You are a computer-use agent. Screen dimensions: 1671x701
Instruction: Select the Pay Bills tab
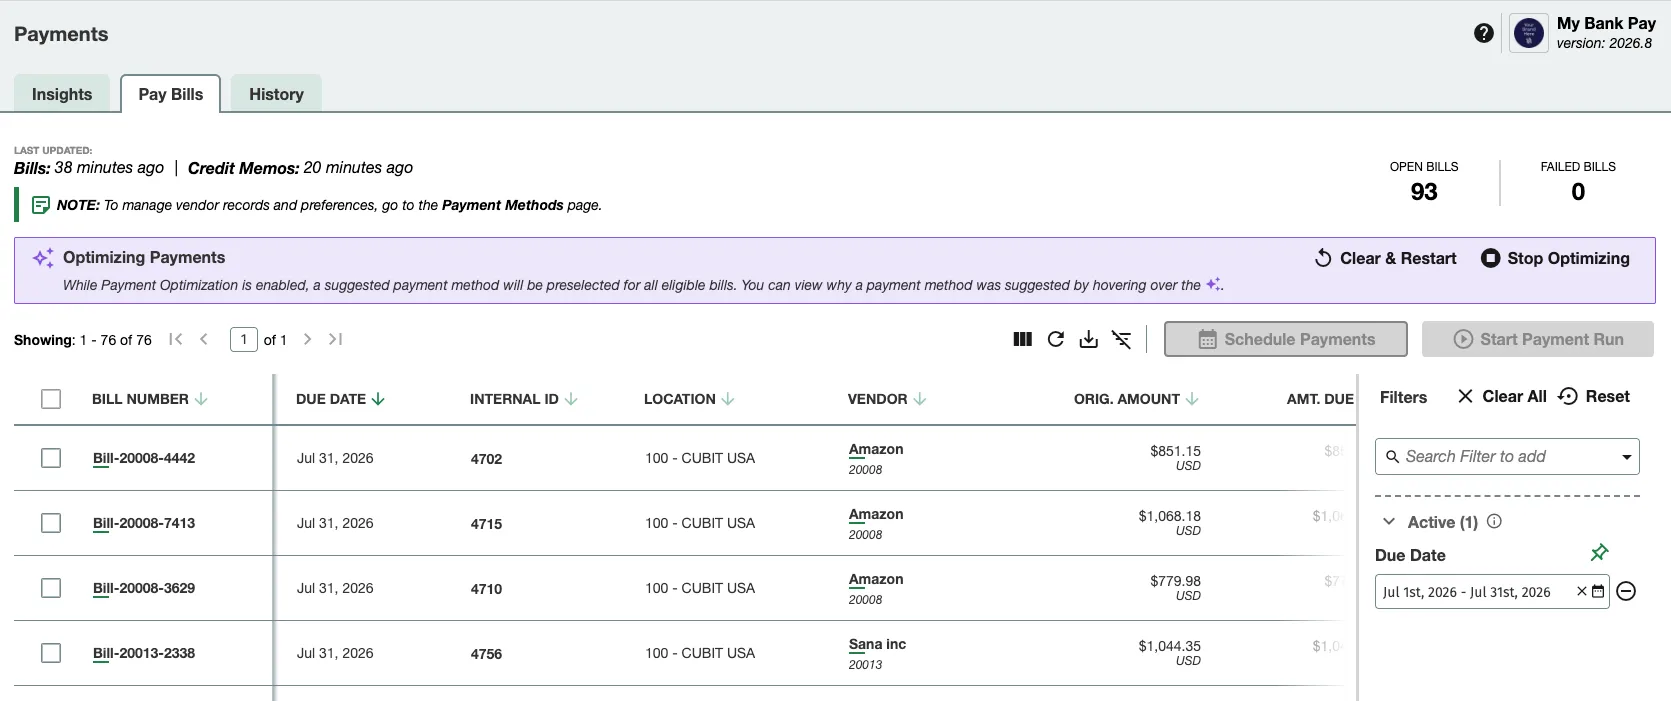click(171, 94)
